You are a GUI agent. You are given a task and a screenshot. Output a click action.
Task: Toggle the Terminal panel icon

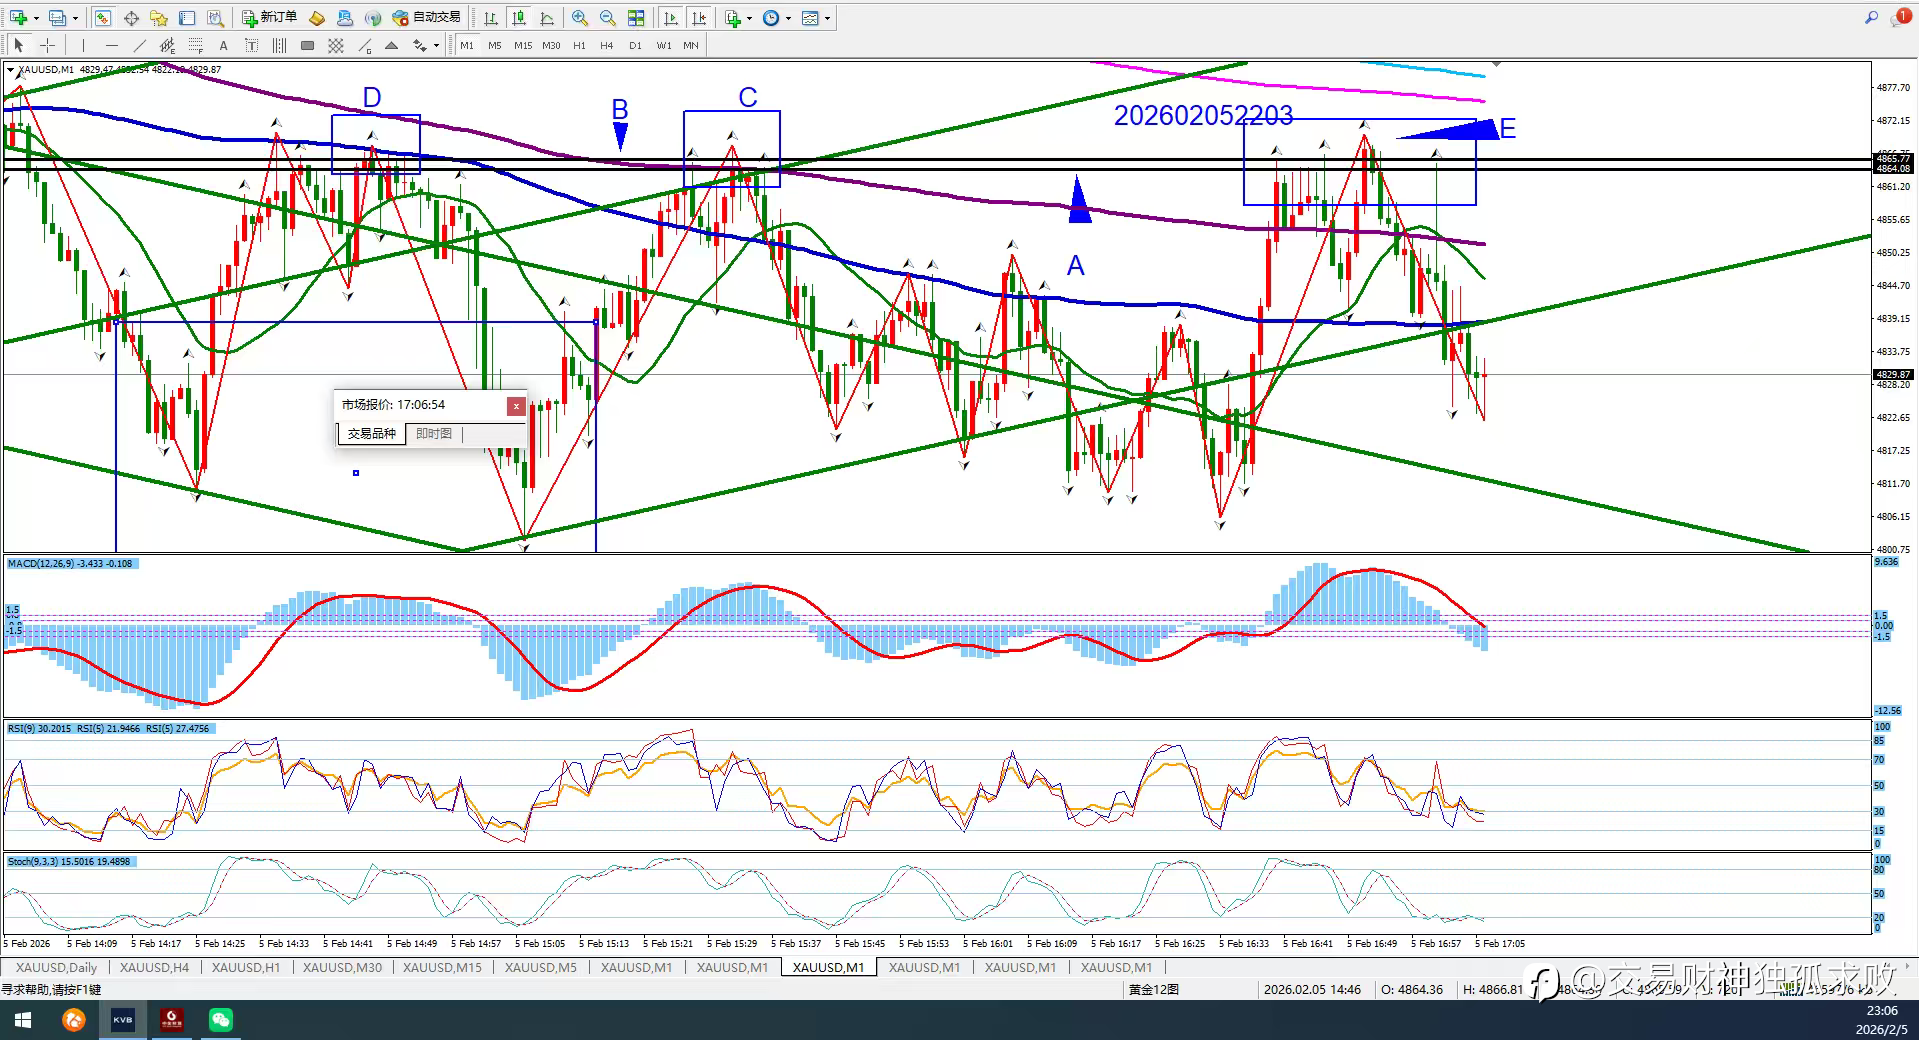[187, 18]
